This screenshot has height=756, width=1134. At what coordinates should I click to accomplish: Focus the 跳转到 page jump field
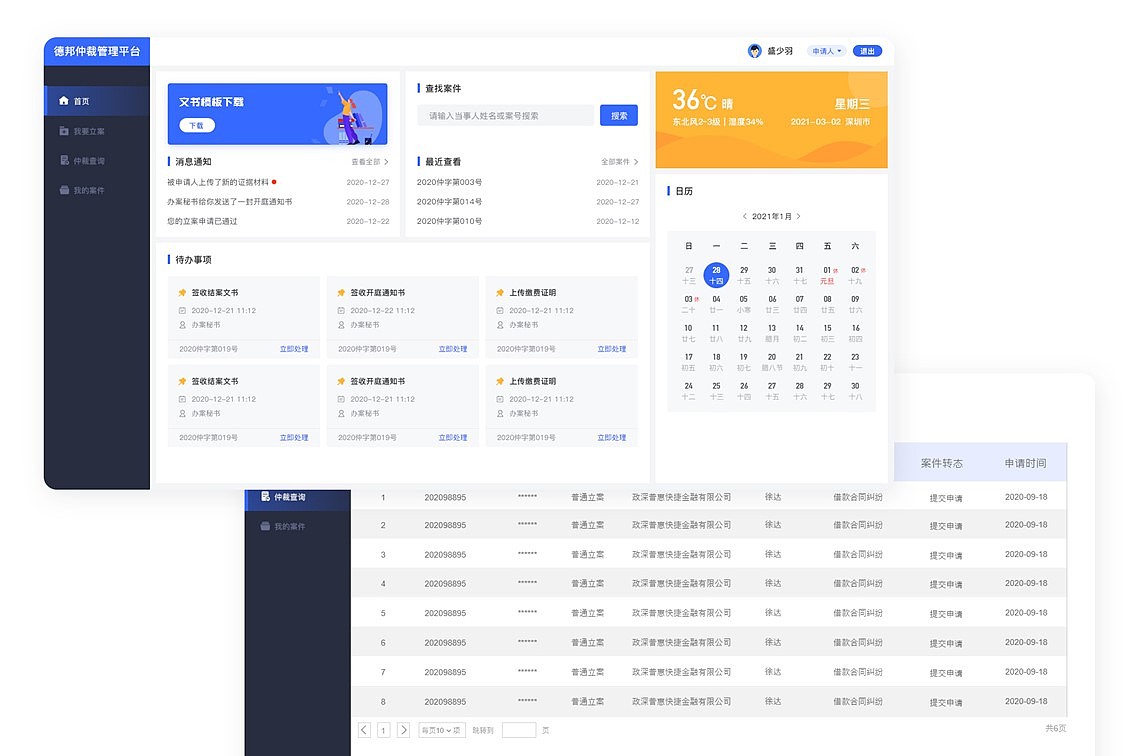[519, 730]
